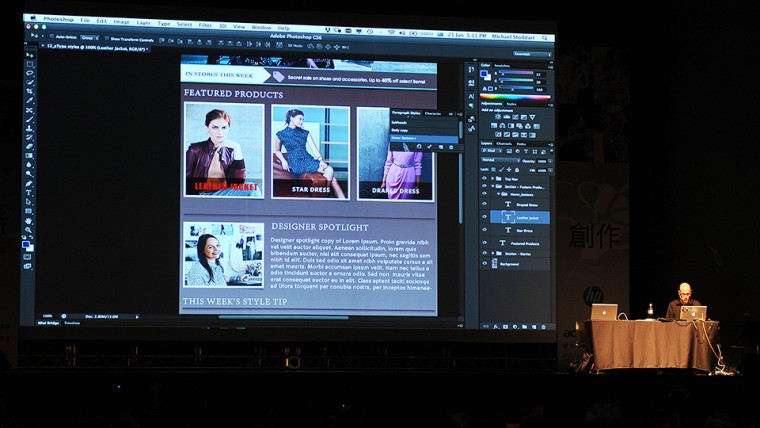This screenshot has height=428, width=760.
Task: Select the Move tool in the toolbox
Action: [x=30, y=55]
